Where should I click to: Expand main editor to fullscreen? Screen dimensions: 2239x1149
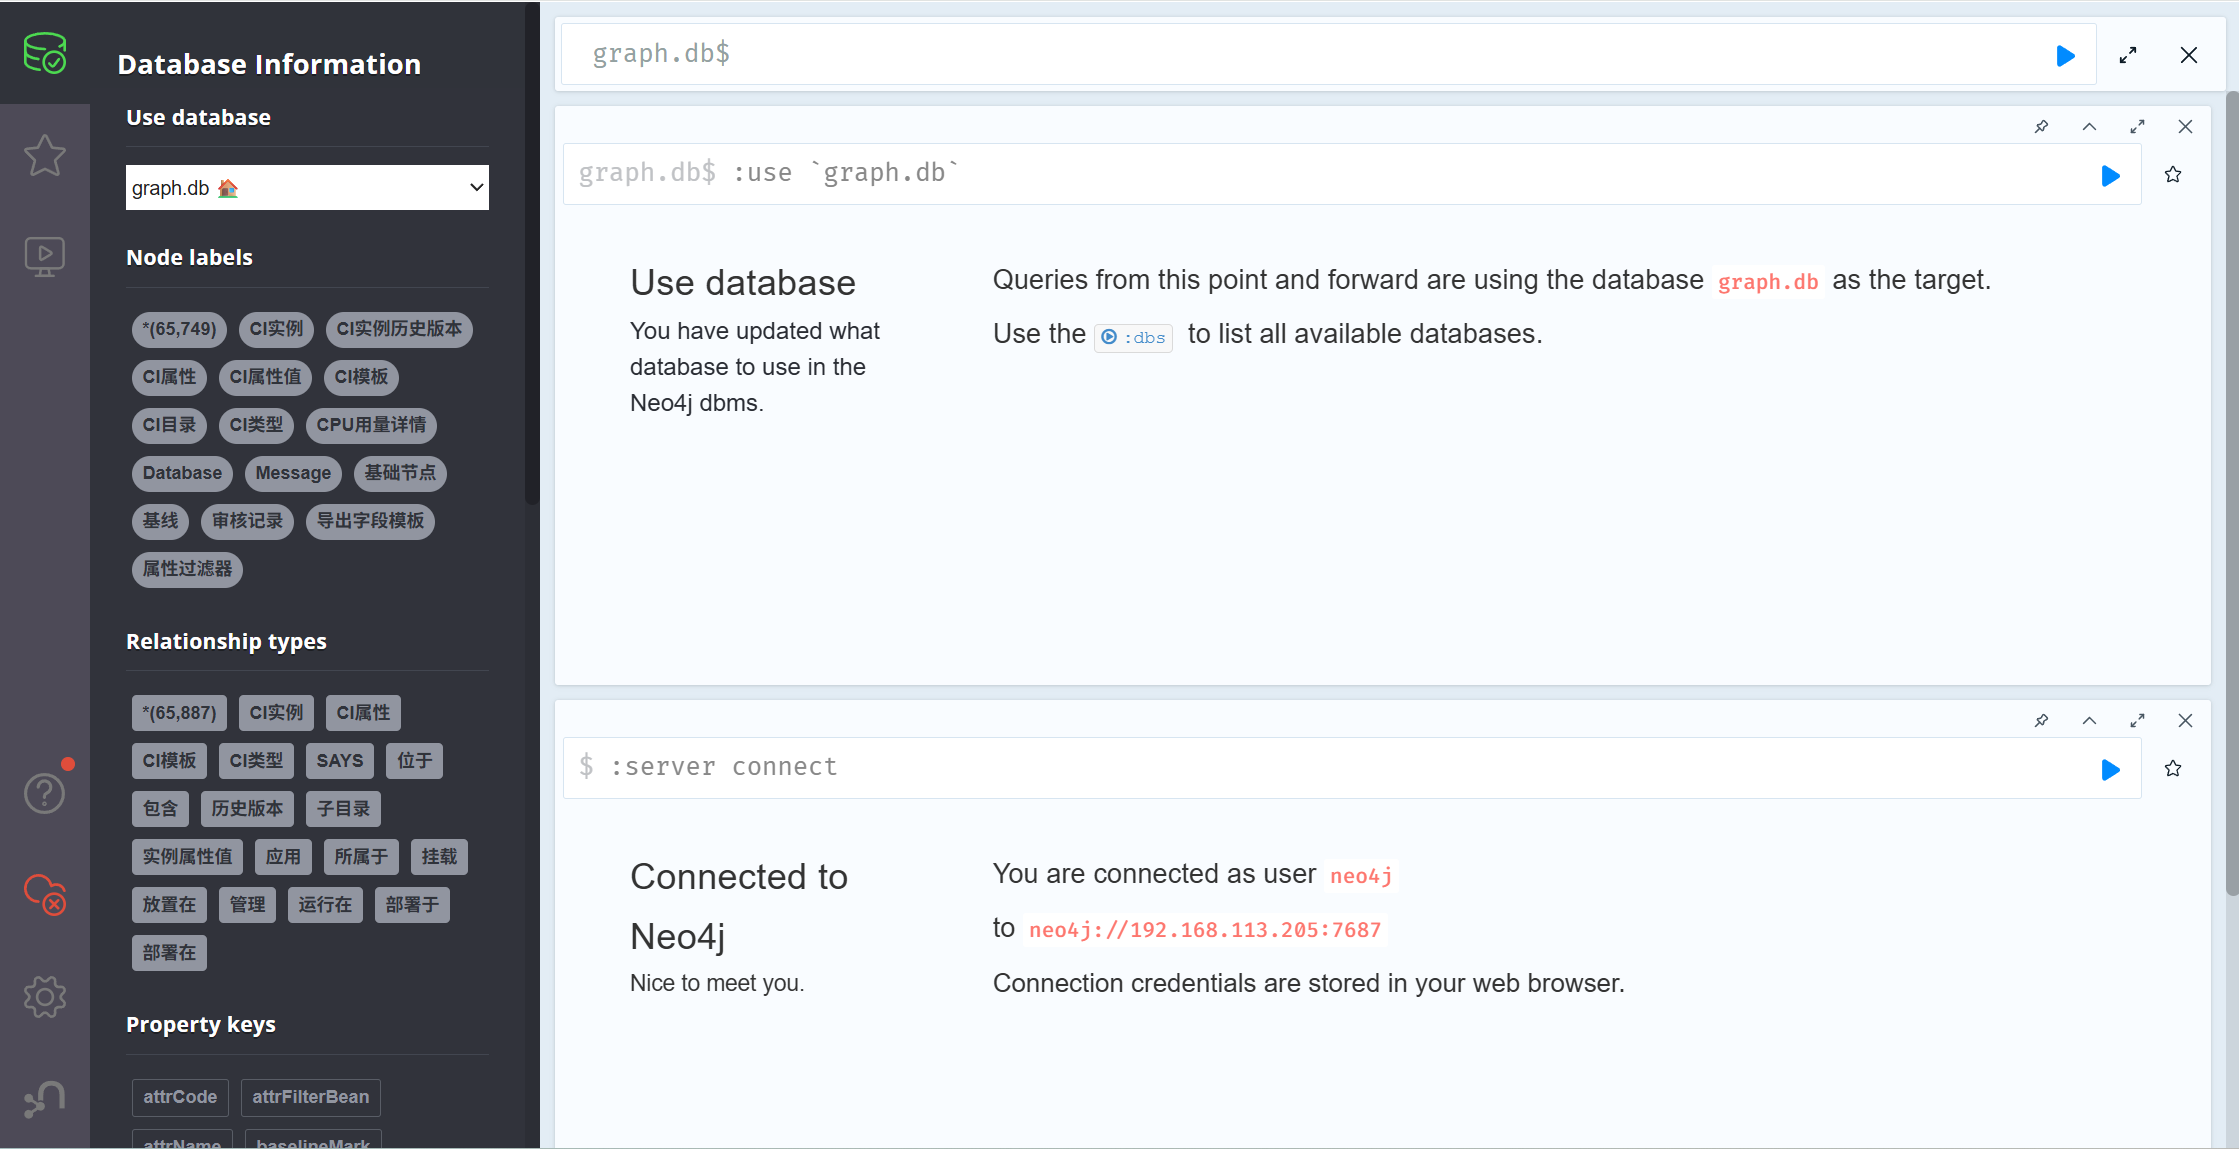pyautogui.click(x=2128, y=55)
